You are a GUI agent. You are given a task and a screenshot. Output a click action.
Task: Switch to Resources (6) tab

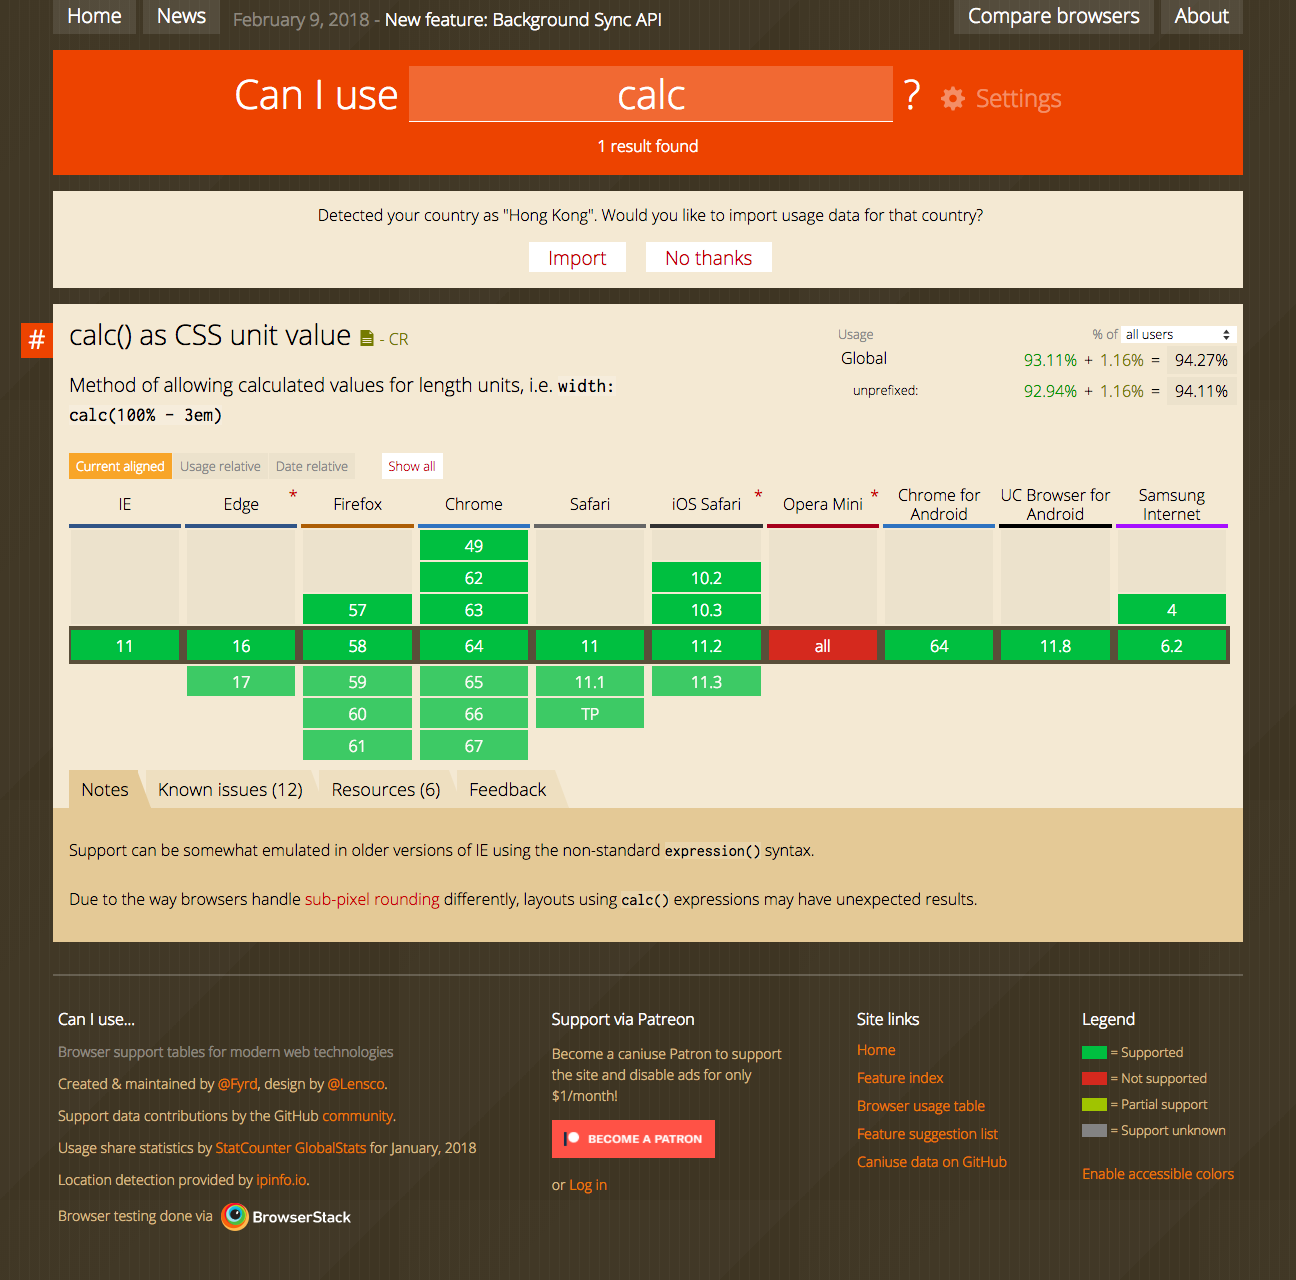[386, 789]
